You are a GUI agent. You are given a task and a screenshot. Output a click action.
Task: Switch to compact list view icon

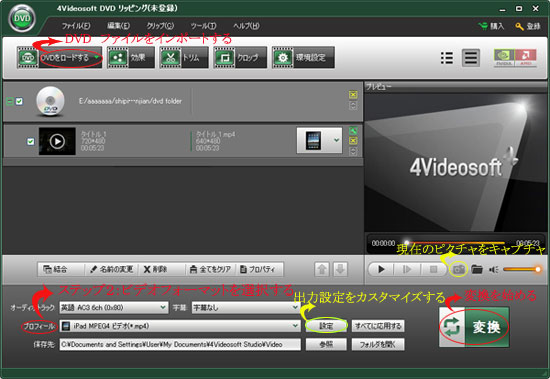(447, 58)
